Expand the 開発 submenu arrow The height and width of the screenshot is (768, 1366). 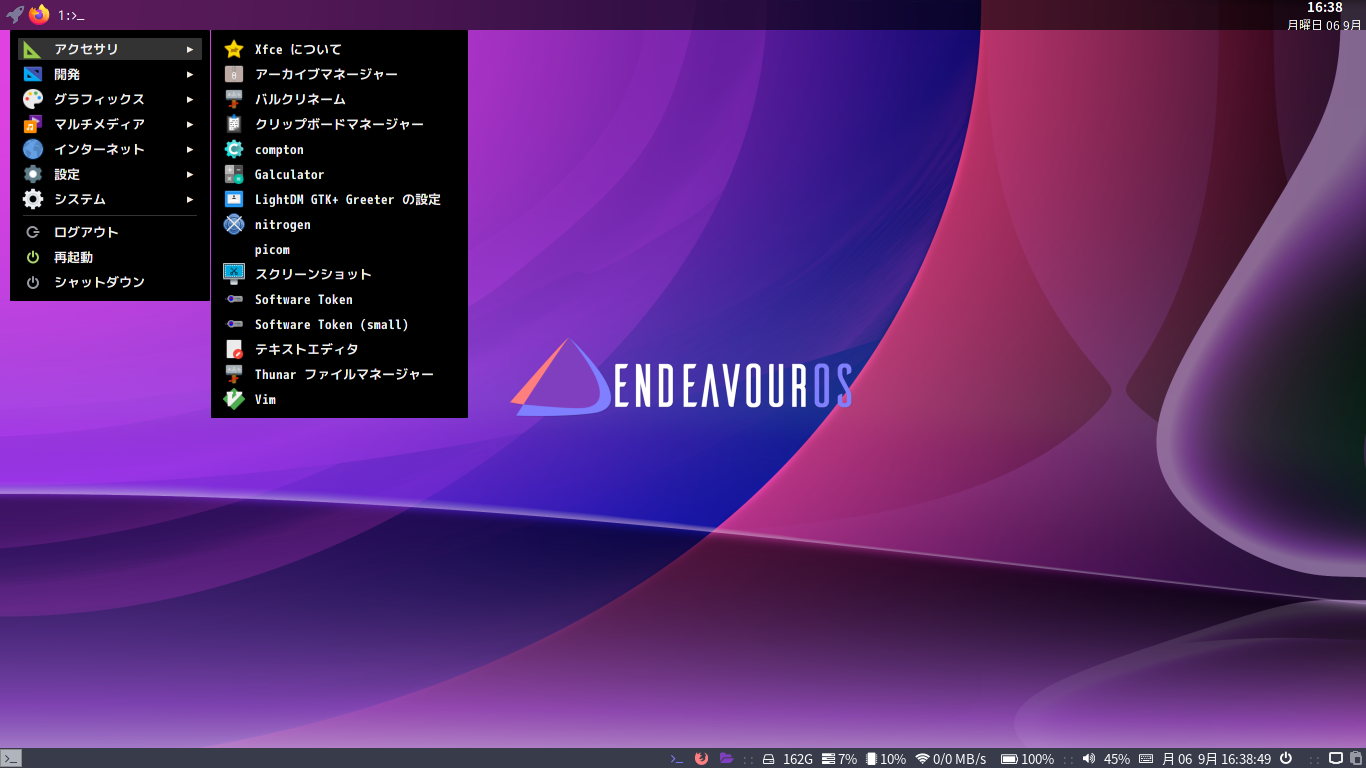pos(190,74)
